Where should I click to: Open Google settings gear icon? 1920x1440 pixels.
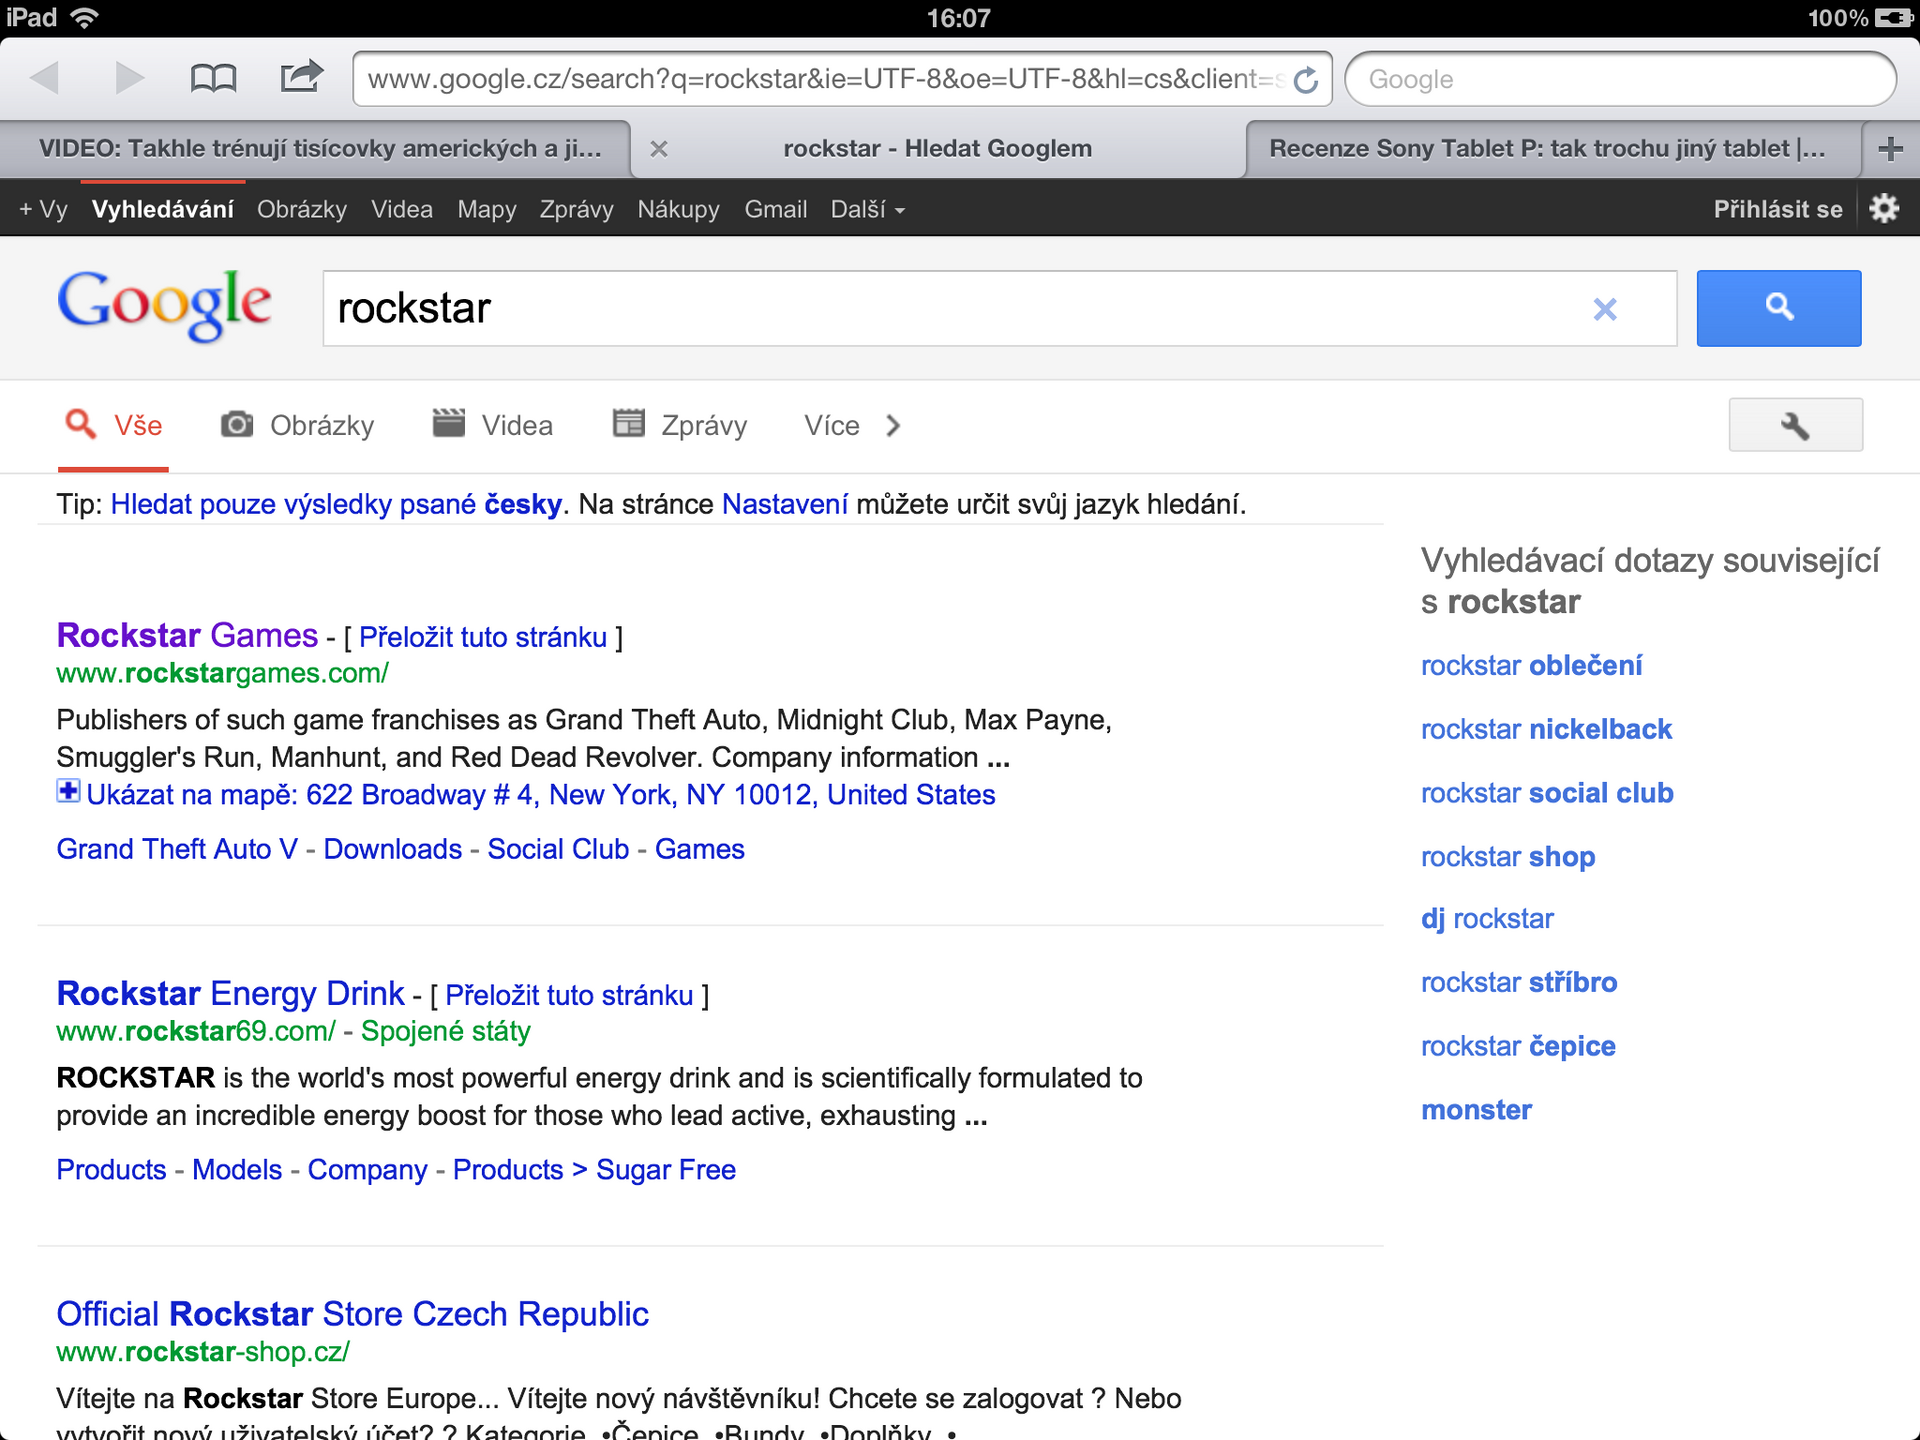1884,209
